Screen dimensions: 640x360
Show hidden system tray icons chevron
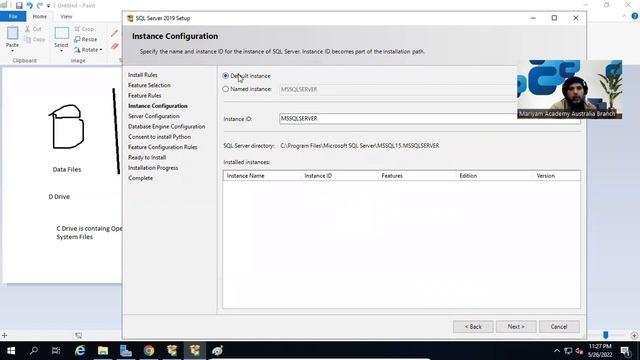point(556,351)
